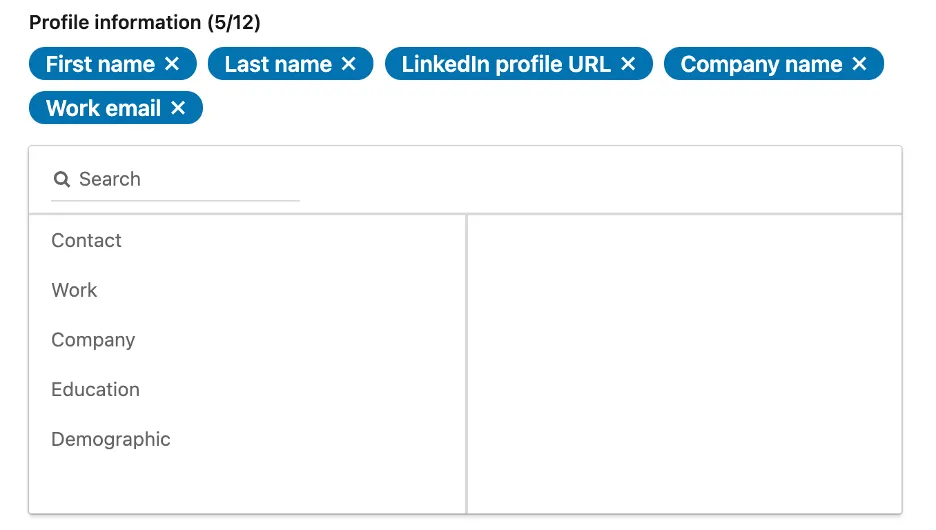Select the Company name chip label
936x530 pixels.
coord(761,64)
